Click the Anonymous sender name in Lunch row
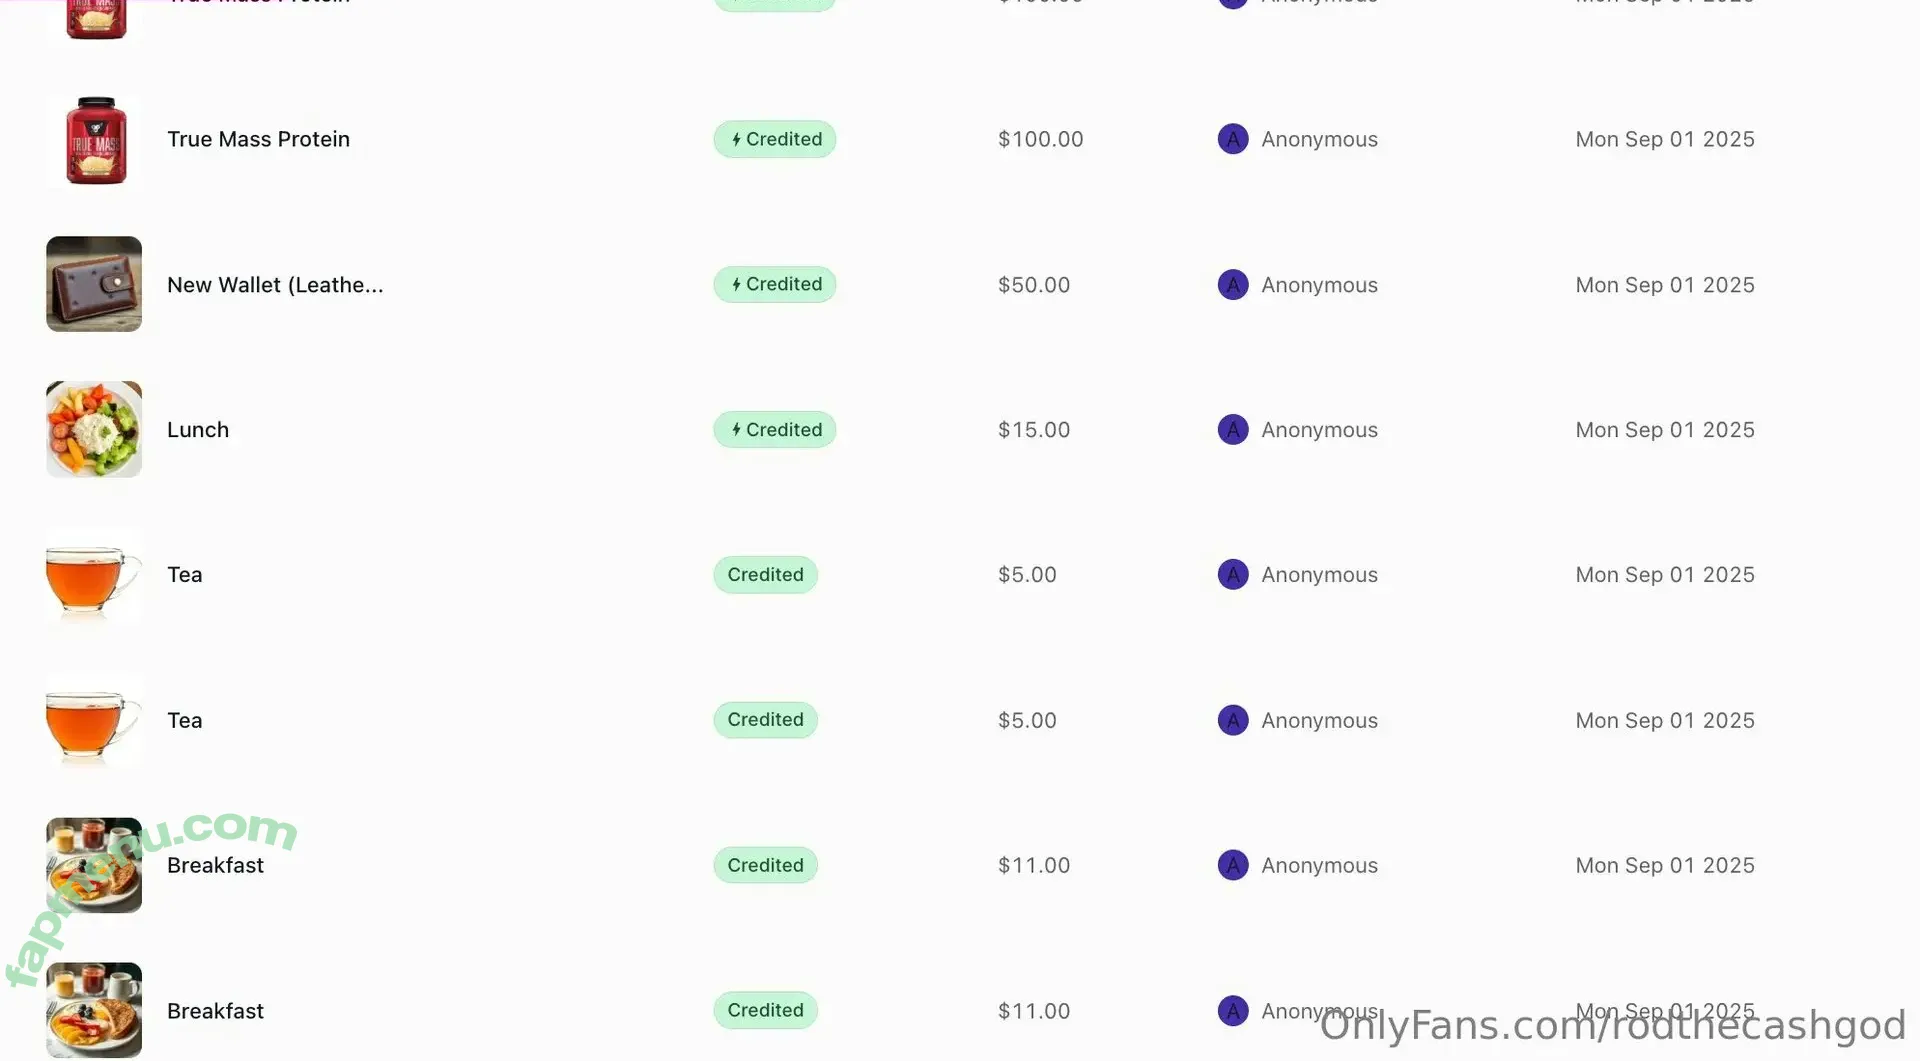This screenshot has width=1920, height=1061. pyautogui.click(x=1319, y=430)
